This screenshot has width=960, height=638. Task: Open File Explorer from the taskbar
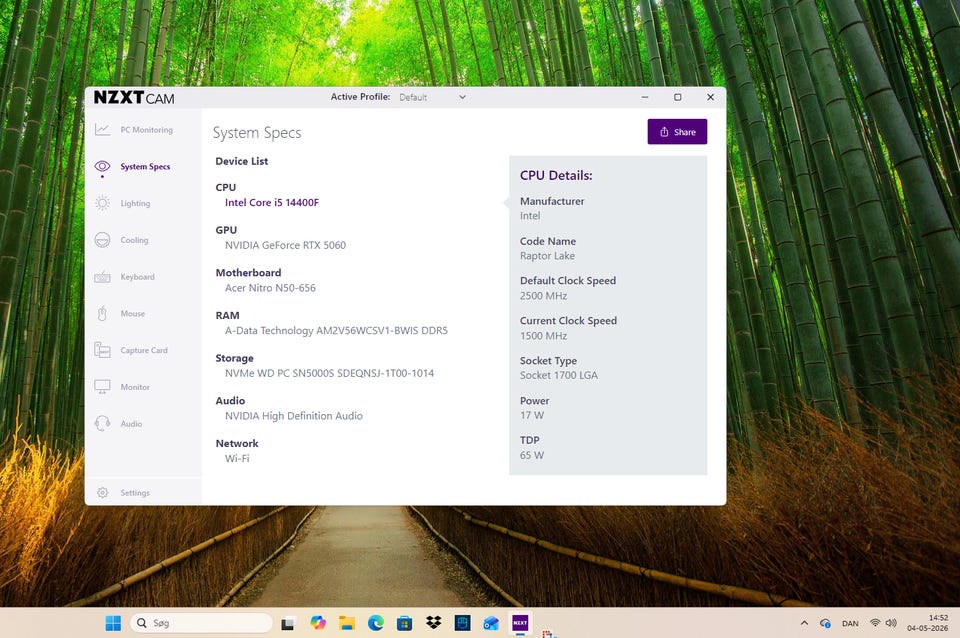(347, 623)
